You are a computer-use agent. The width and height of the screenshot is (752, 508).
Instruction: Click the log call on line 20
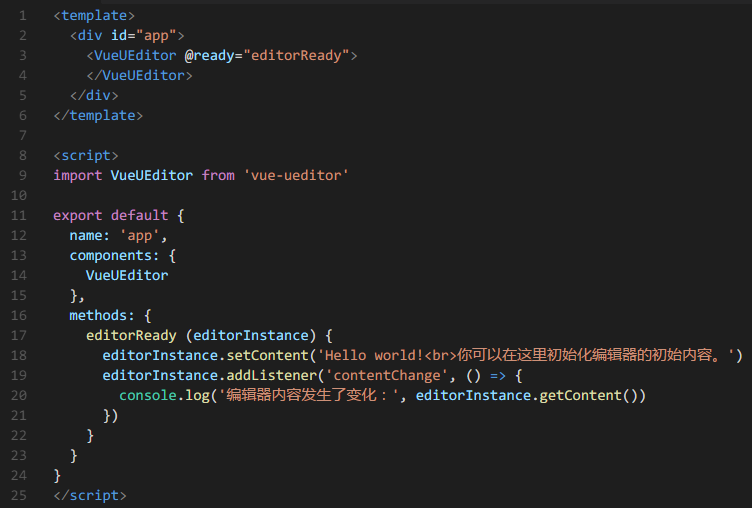click(198, 396)
